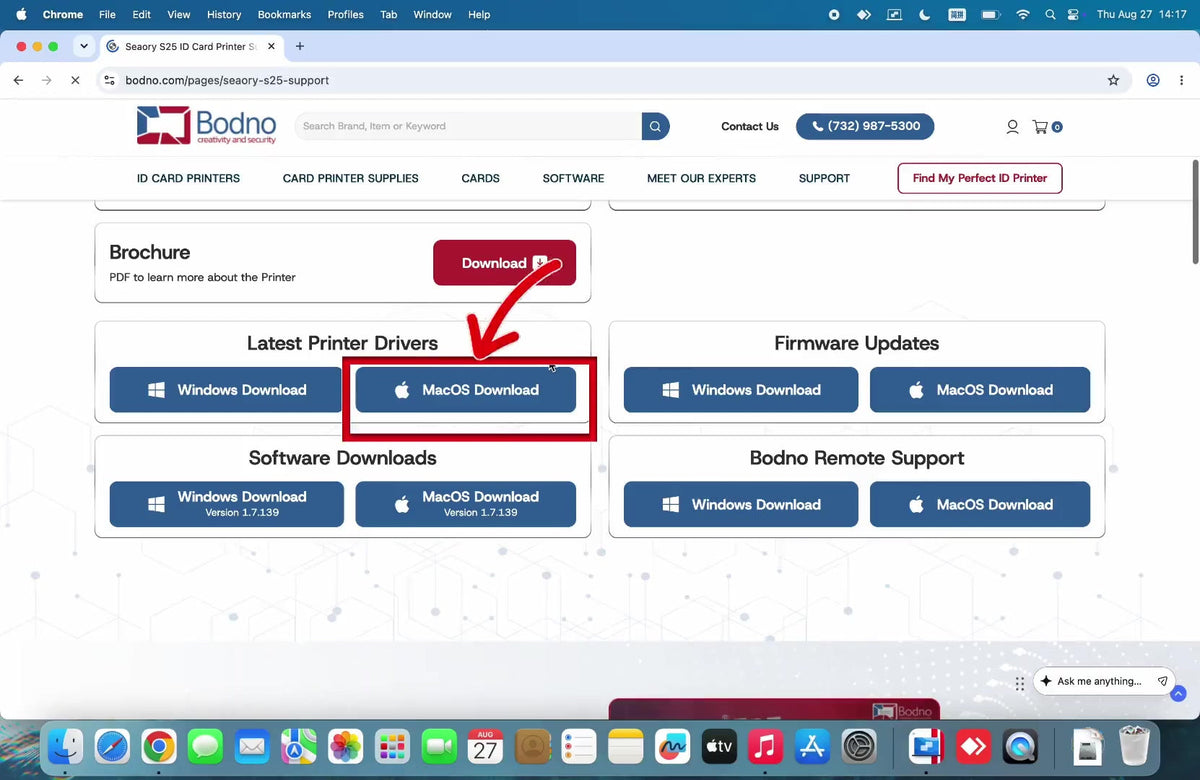Click Latest Printer Drivers MacOS Download
Screen dimensions: 1200x780
point(466,390)
